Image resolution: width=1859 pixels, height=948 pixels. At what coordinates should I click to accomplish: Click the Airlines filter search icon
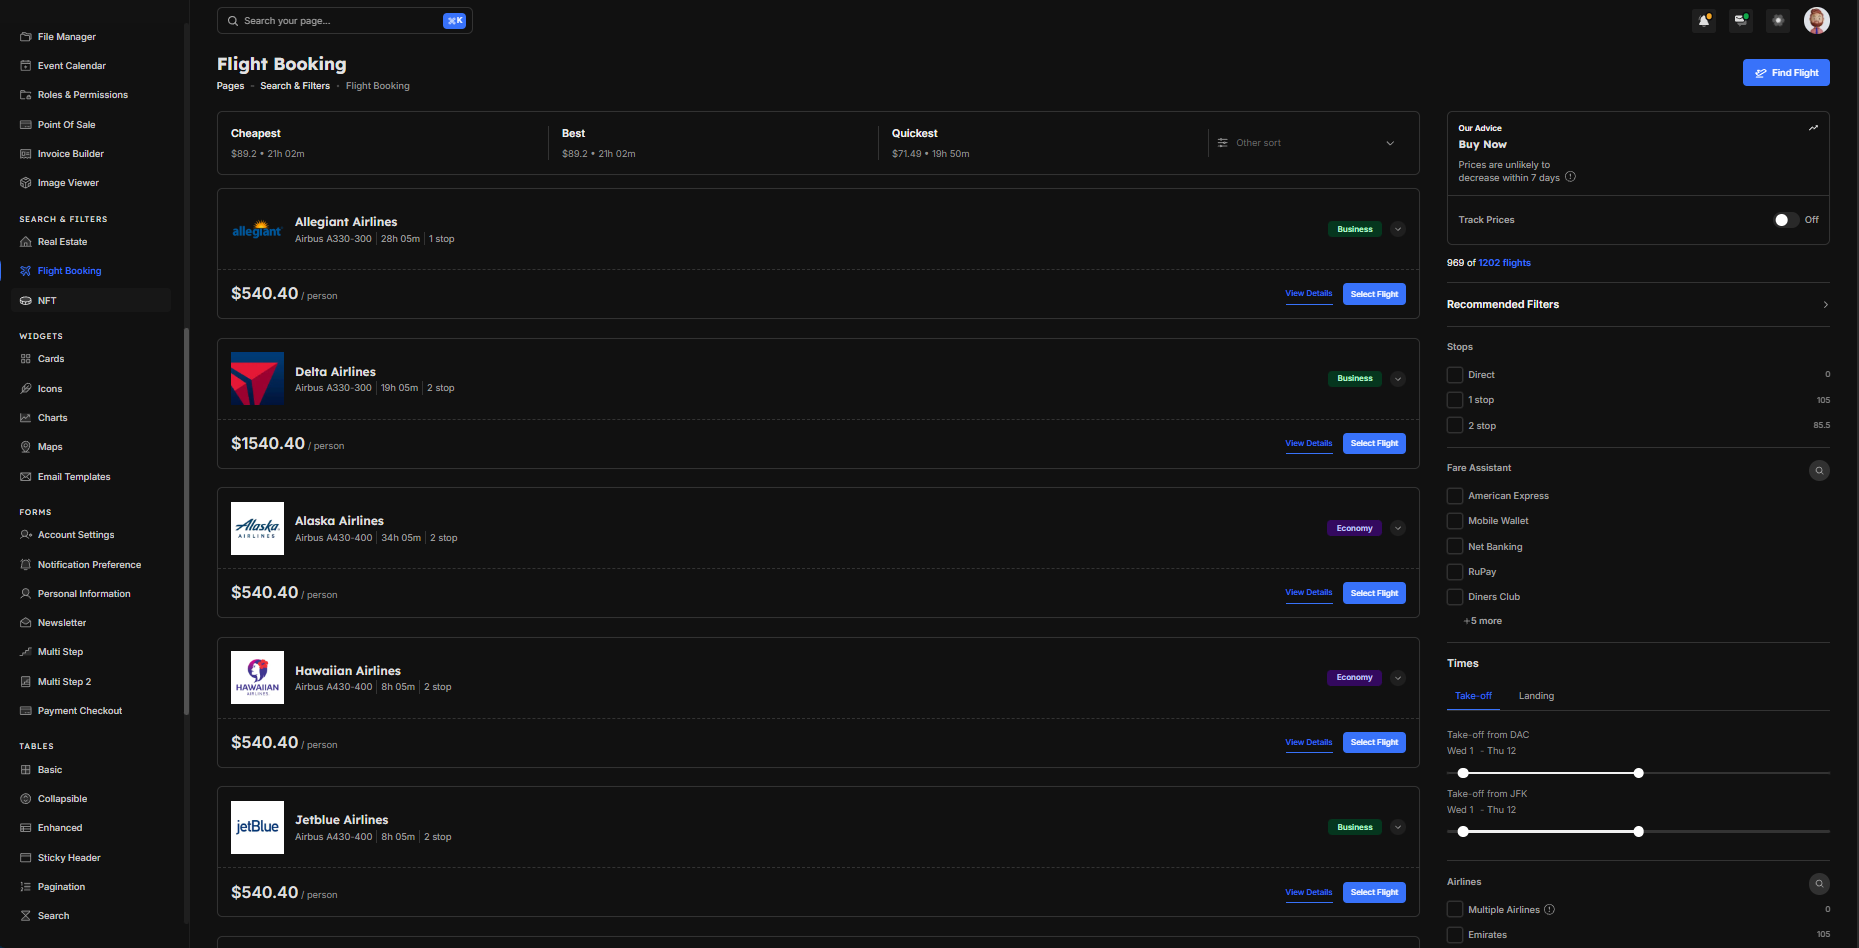1819,884
